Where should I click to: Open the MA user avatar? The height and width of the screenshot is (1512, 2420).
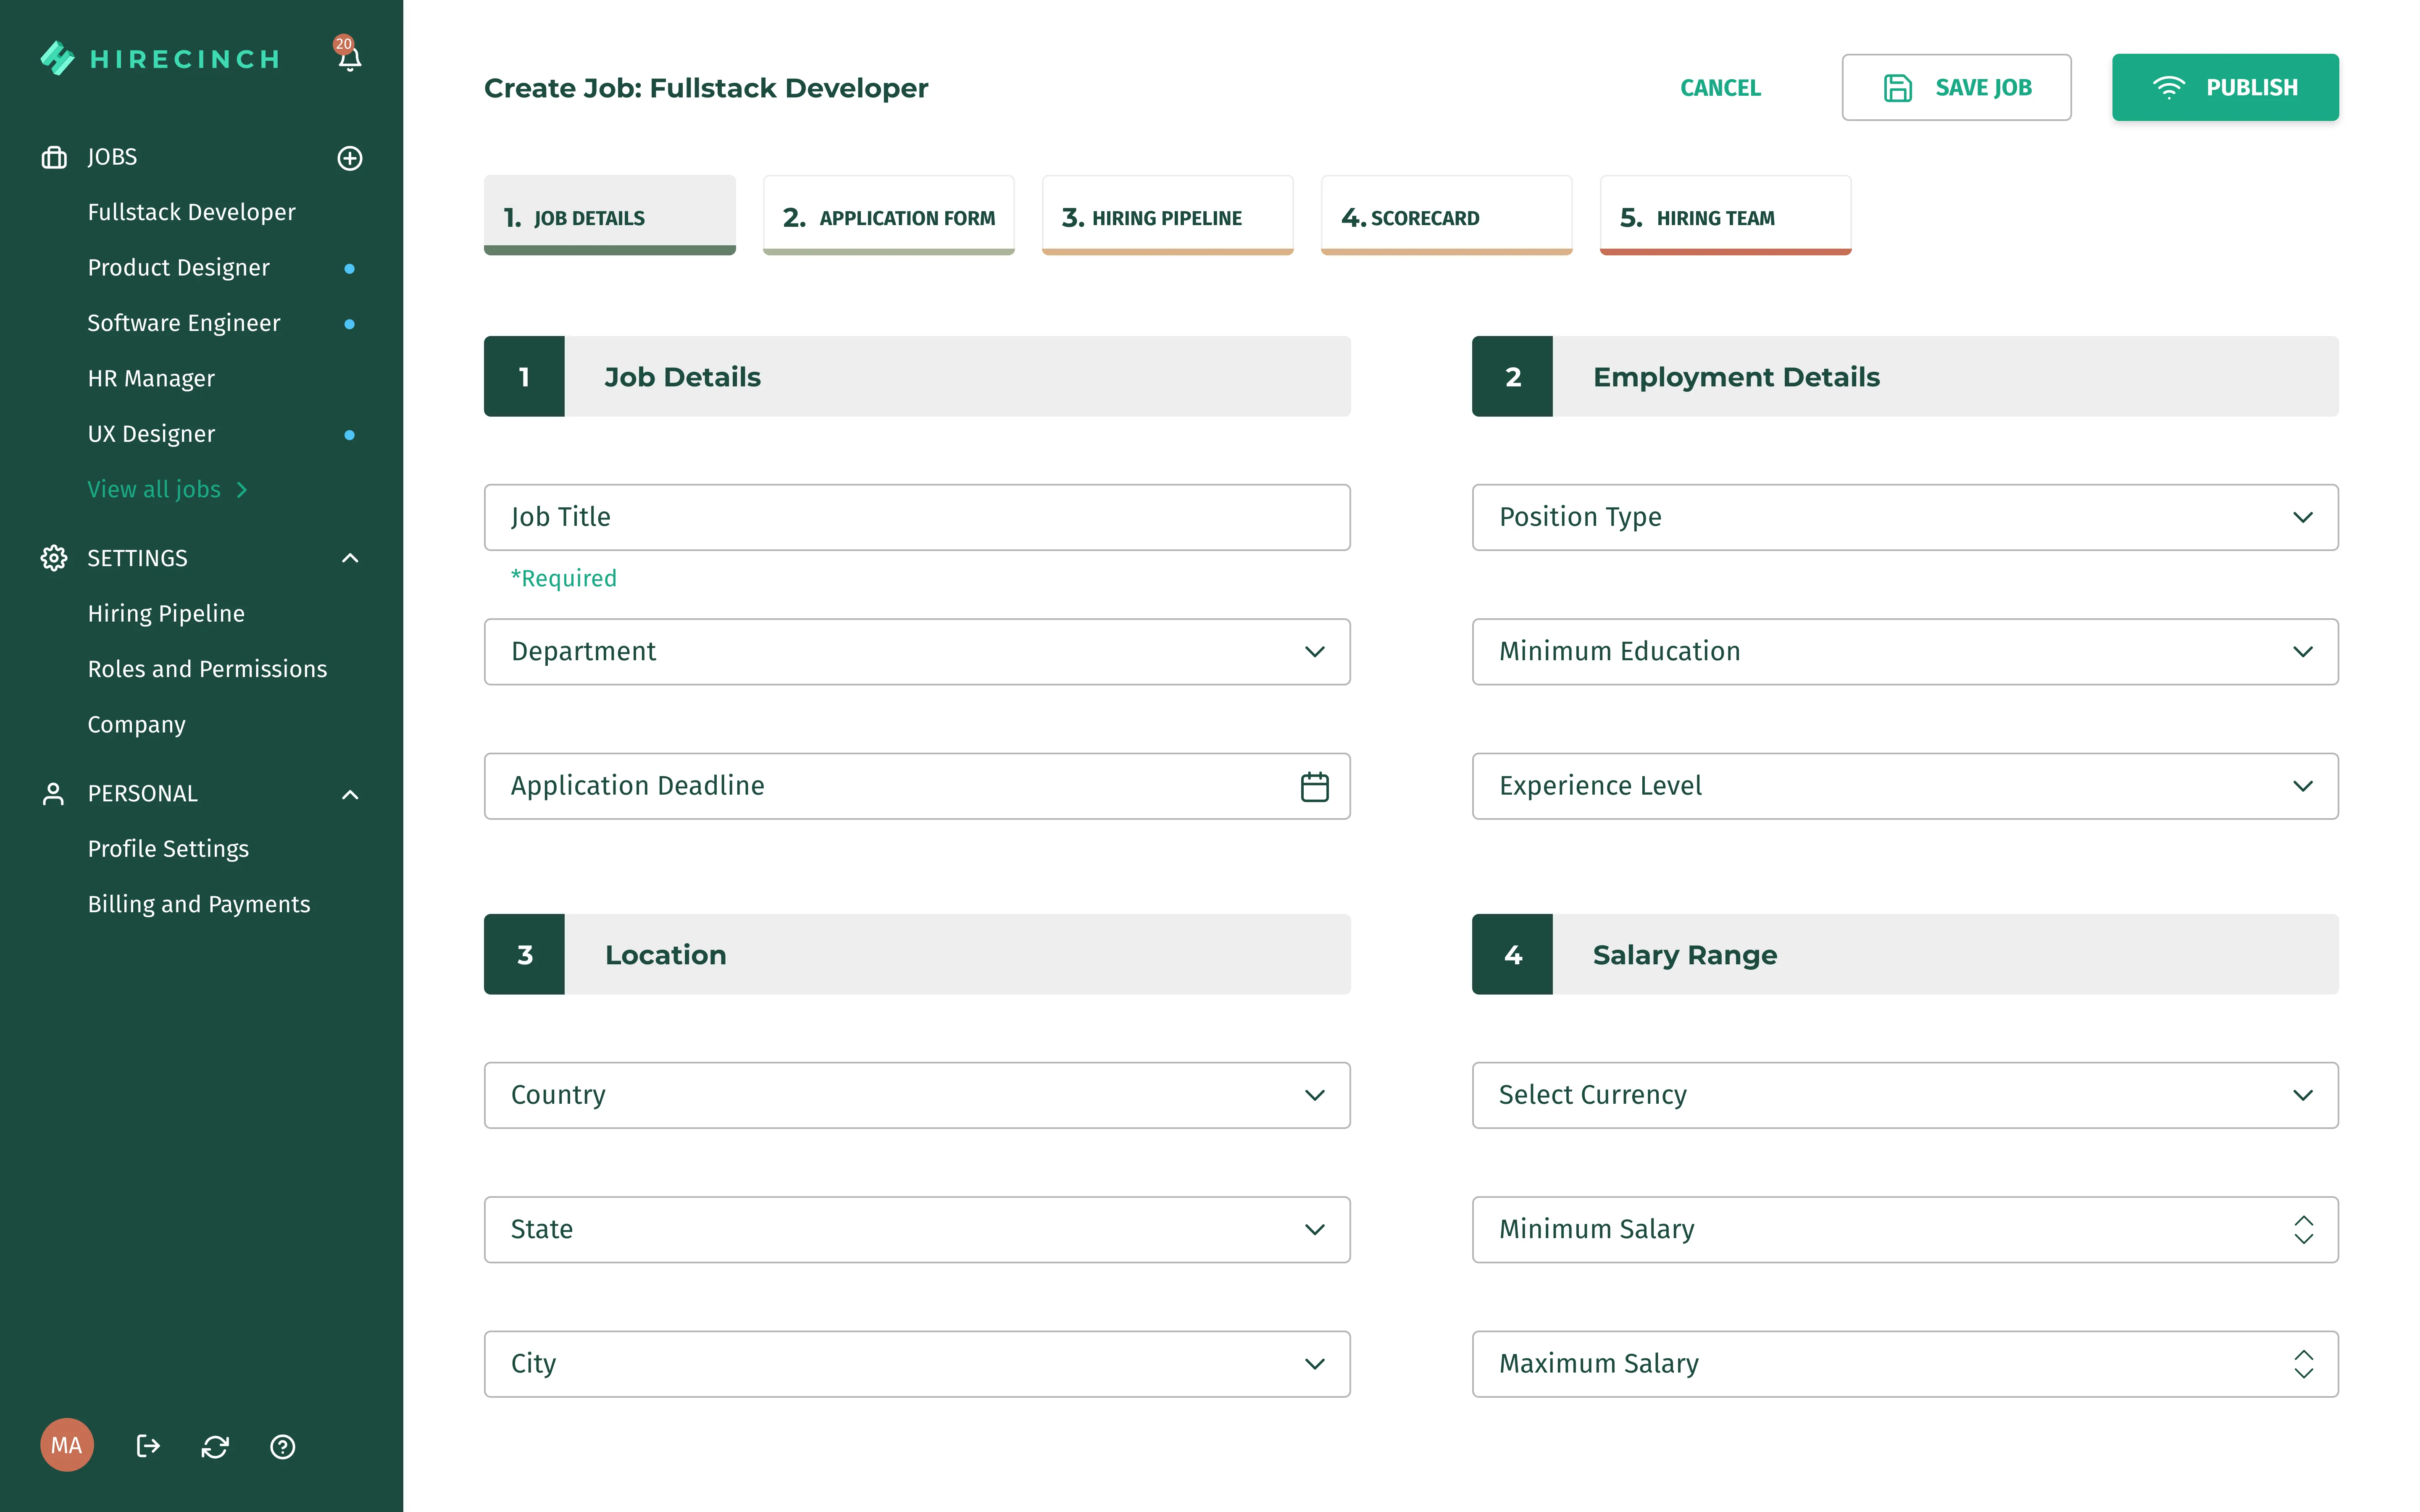click(67, 1445)
